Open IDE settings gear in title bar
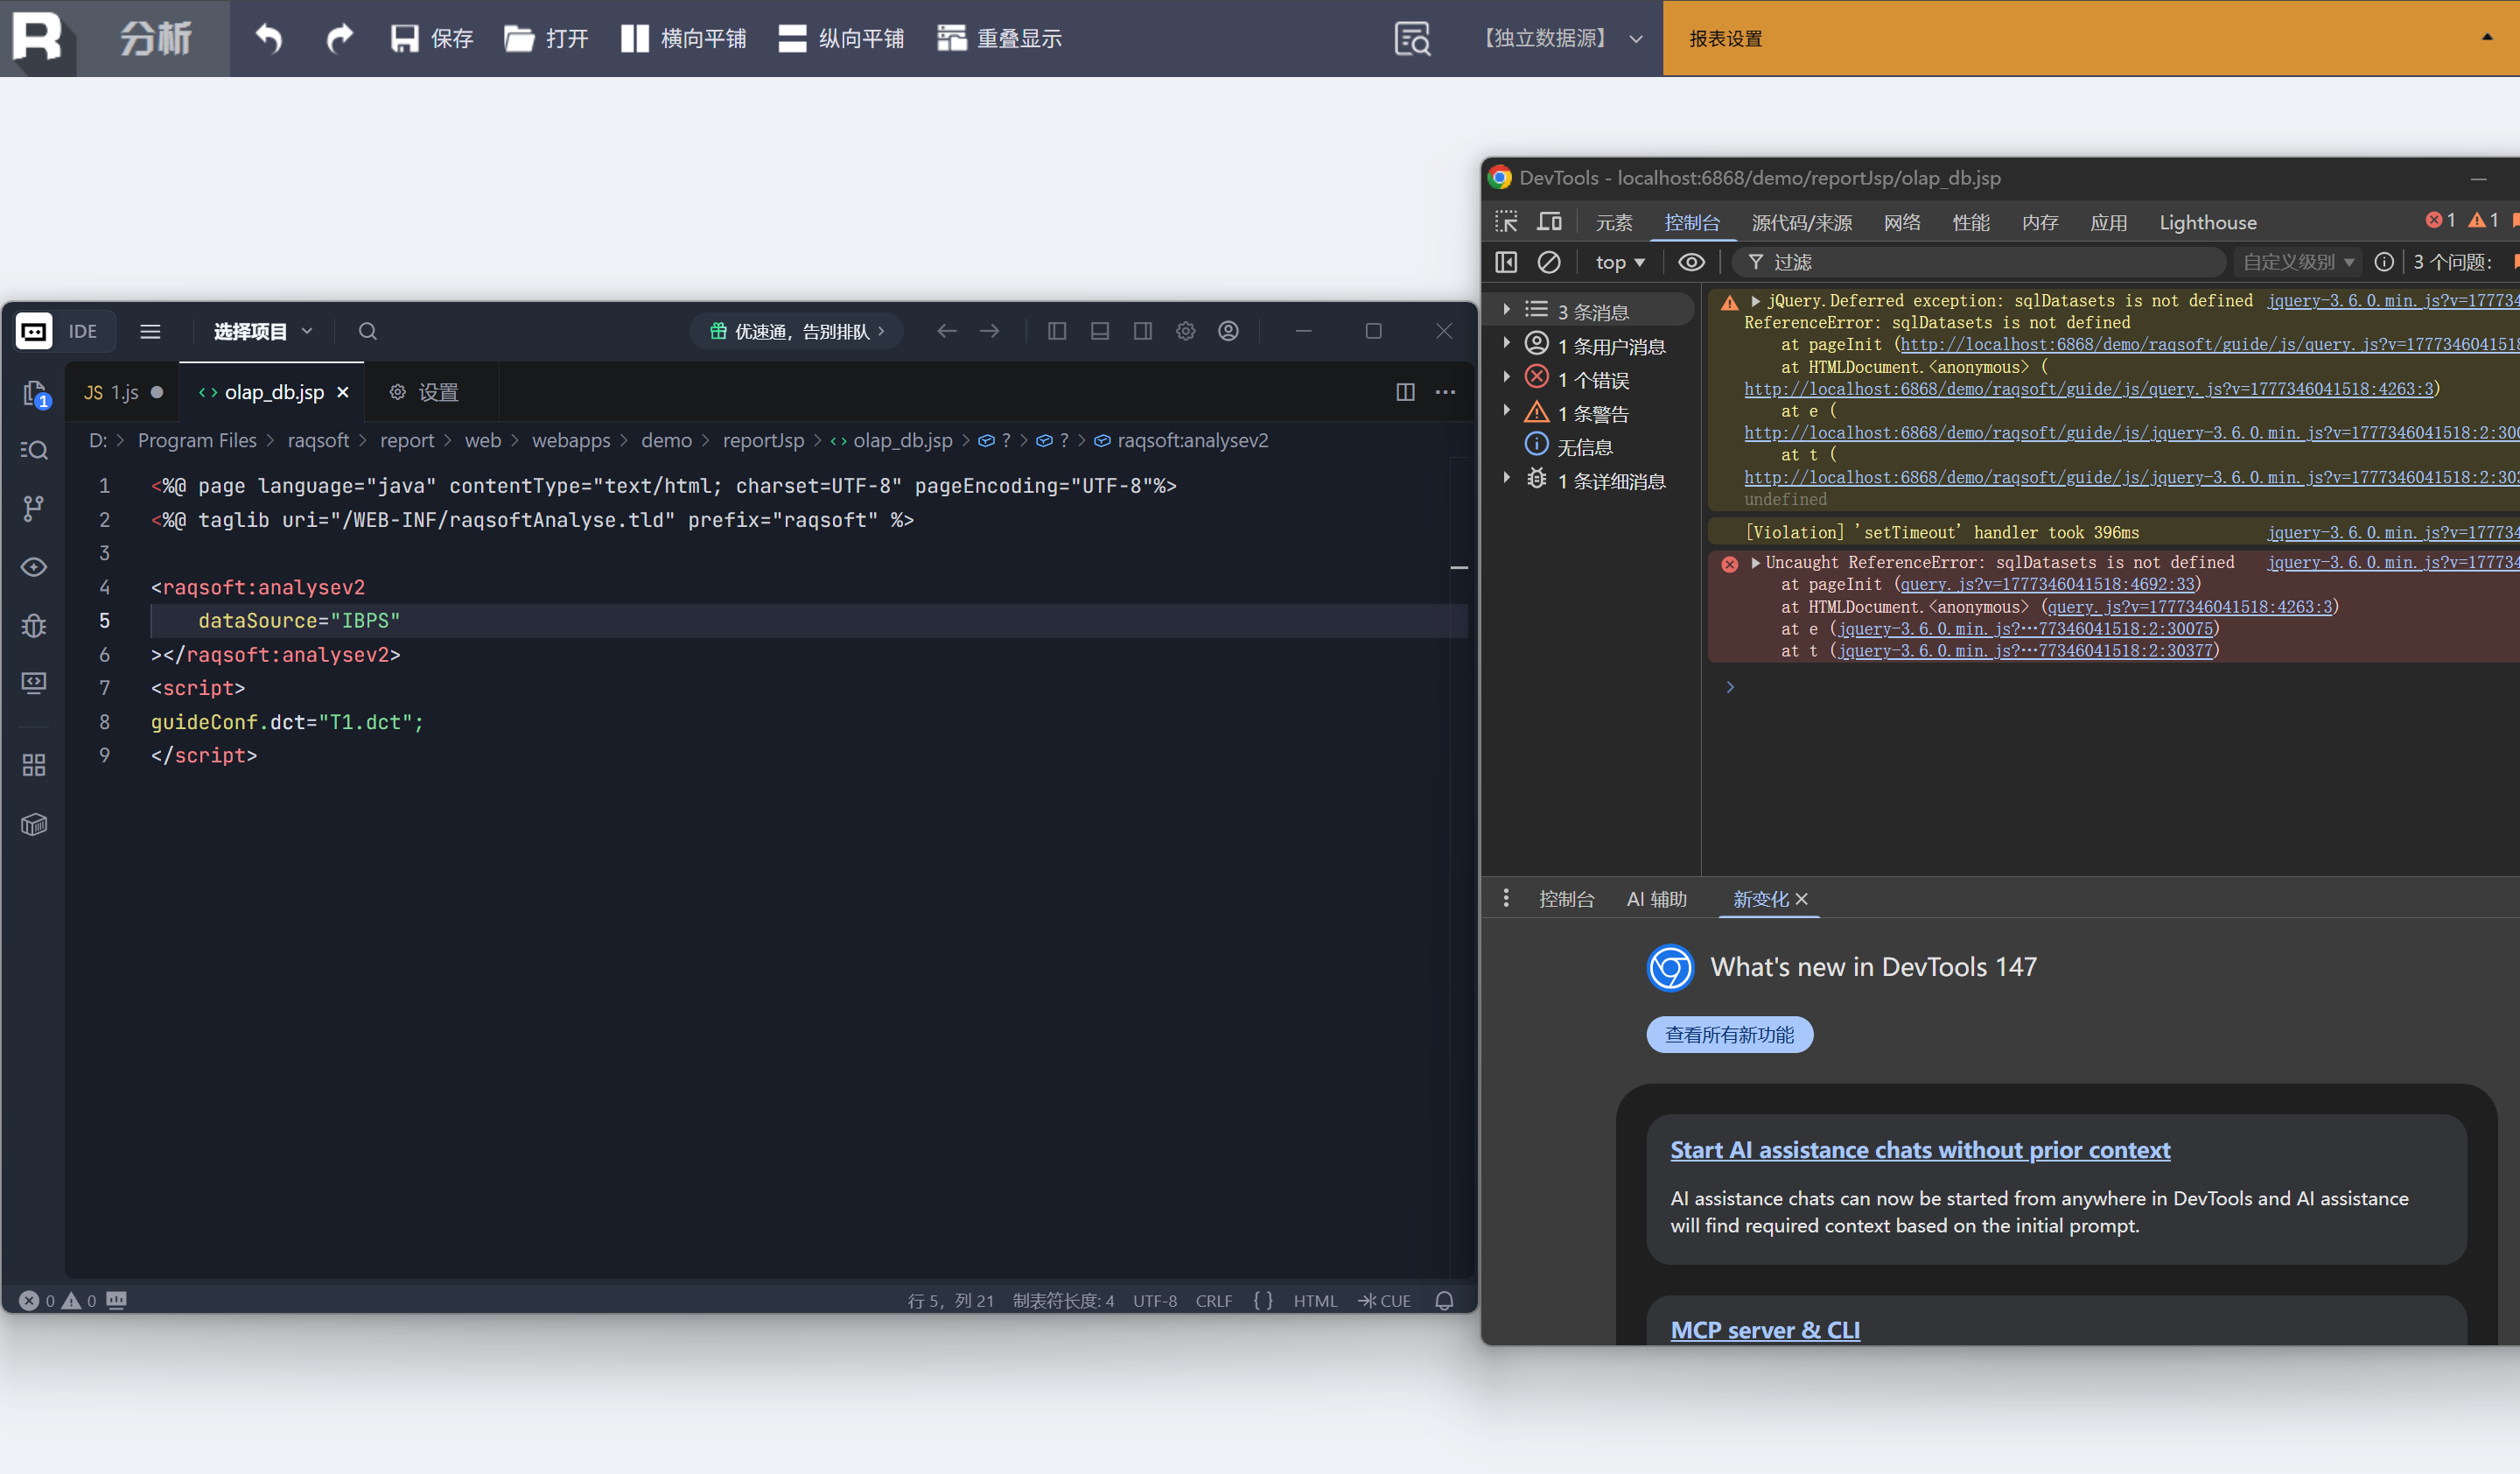Image resolution: width=2520 pixels, height=1474 pixels. [x=1186, y=331]
